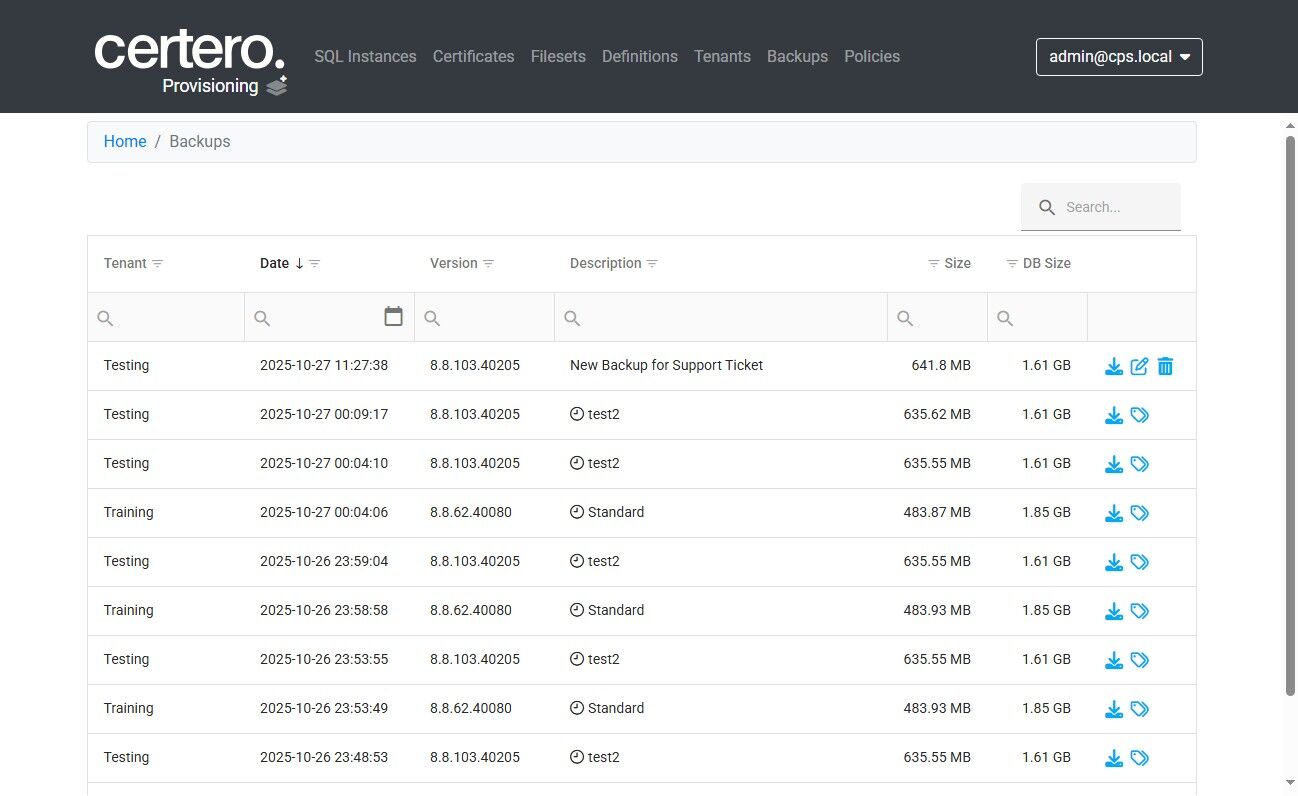
Task: Tag the 2025-10-26 23:58:58 Training backup
Action: point(1139,611)
